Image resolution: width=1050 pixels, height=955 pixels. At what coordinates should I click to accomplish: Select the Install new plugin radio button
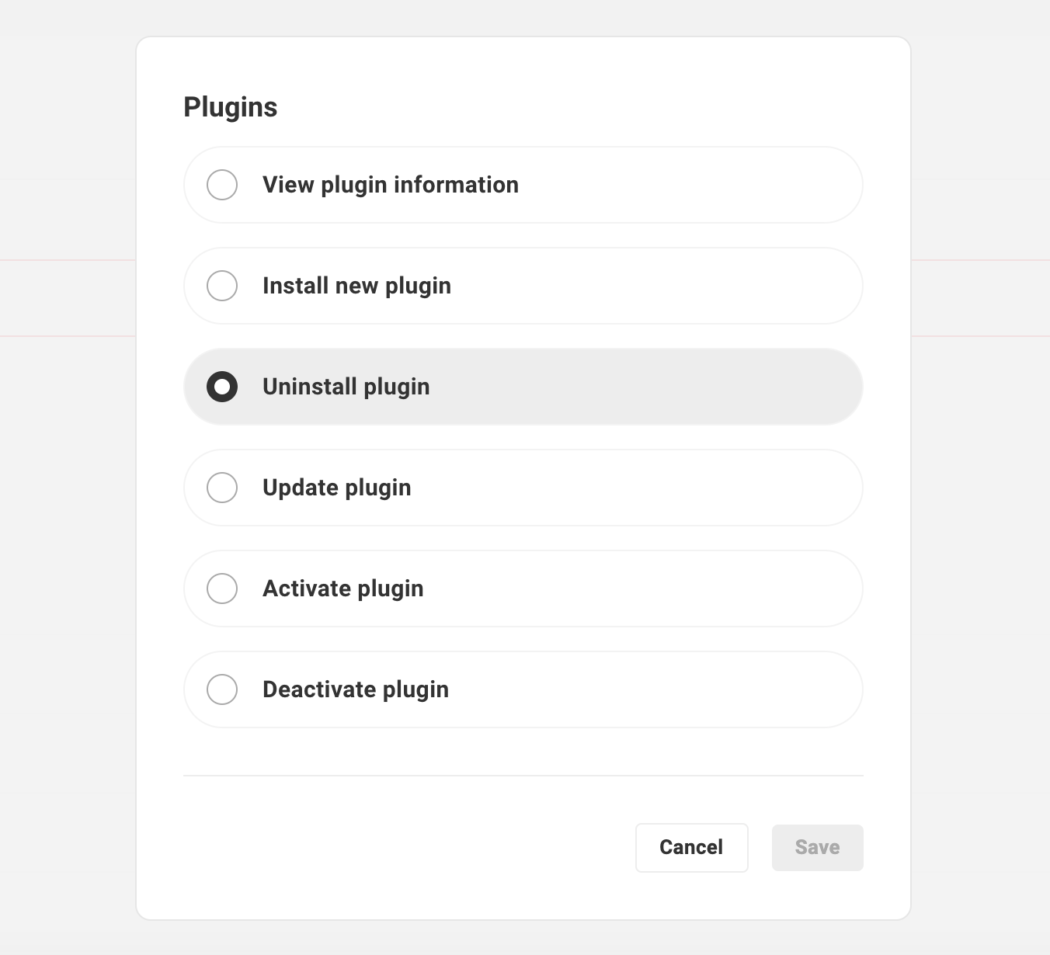[222, 285]
